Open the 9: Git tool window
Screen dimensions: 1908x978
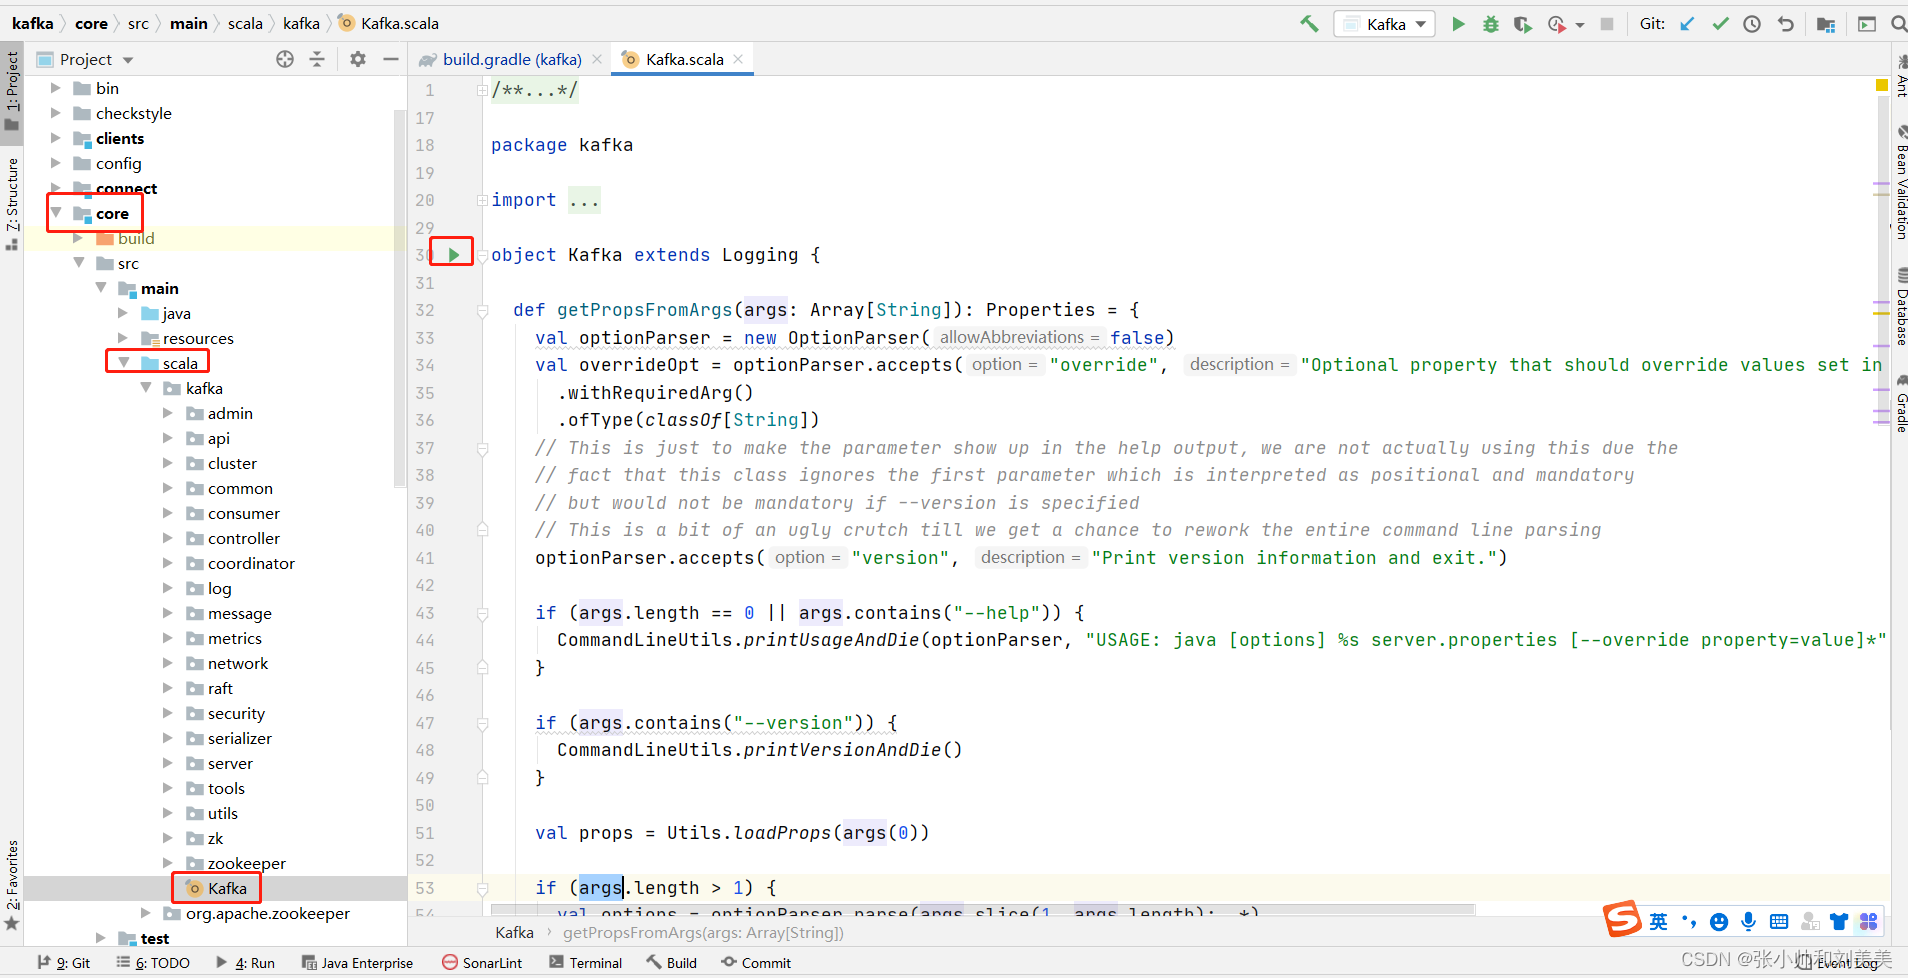click(x=64, y=963)
